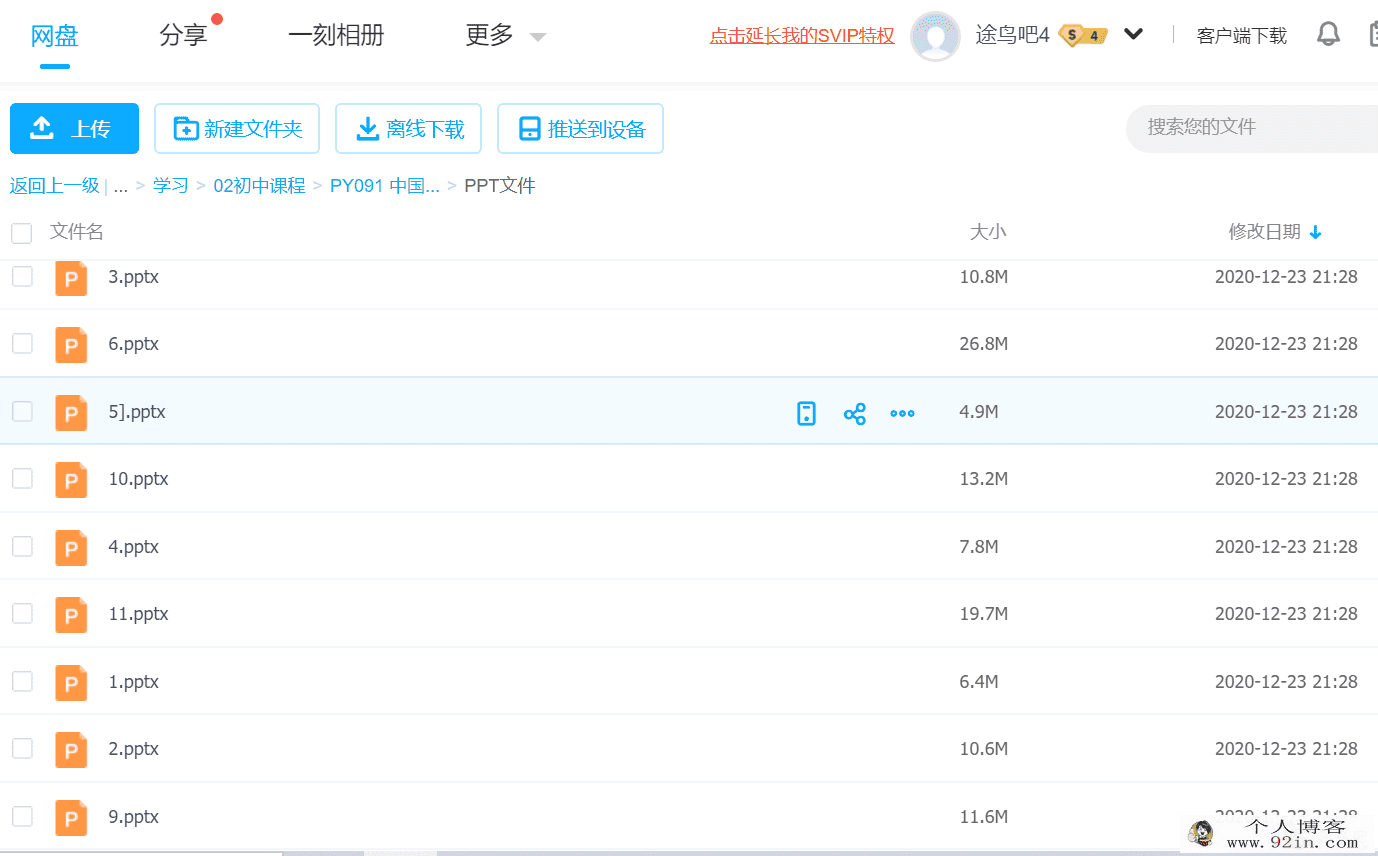Check the box for 1.pptx
The width and height of the screenshot is (1378, 856).
point(22,681)
